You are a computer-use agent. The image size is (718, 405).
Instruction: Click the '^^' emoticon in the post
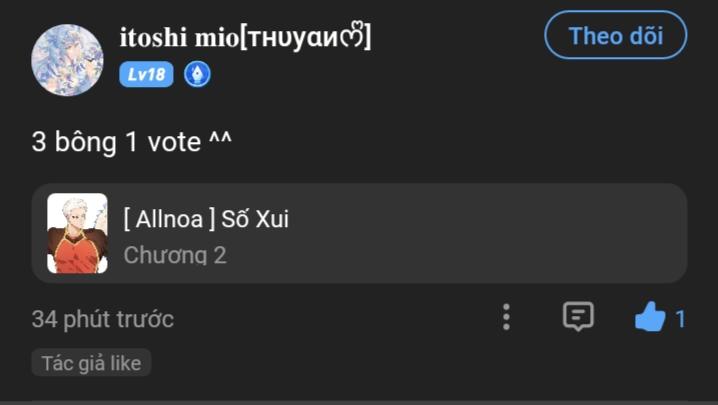pos(220,142)
